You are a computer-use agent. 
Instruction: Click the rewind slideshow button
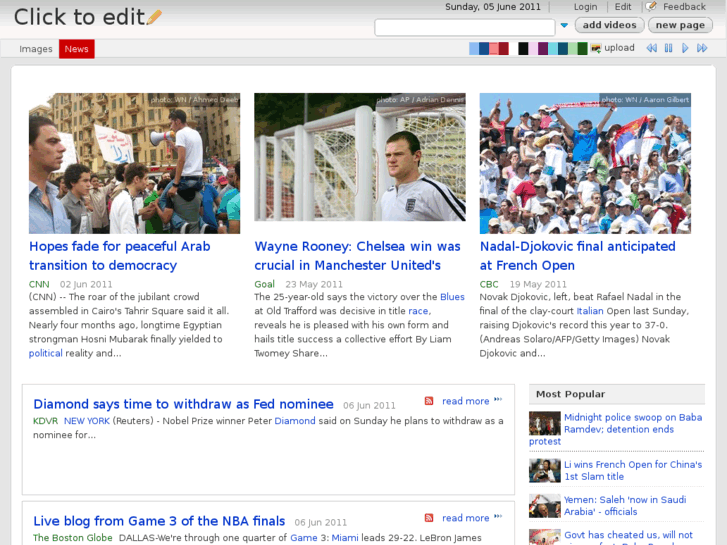tap(652, 48)
